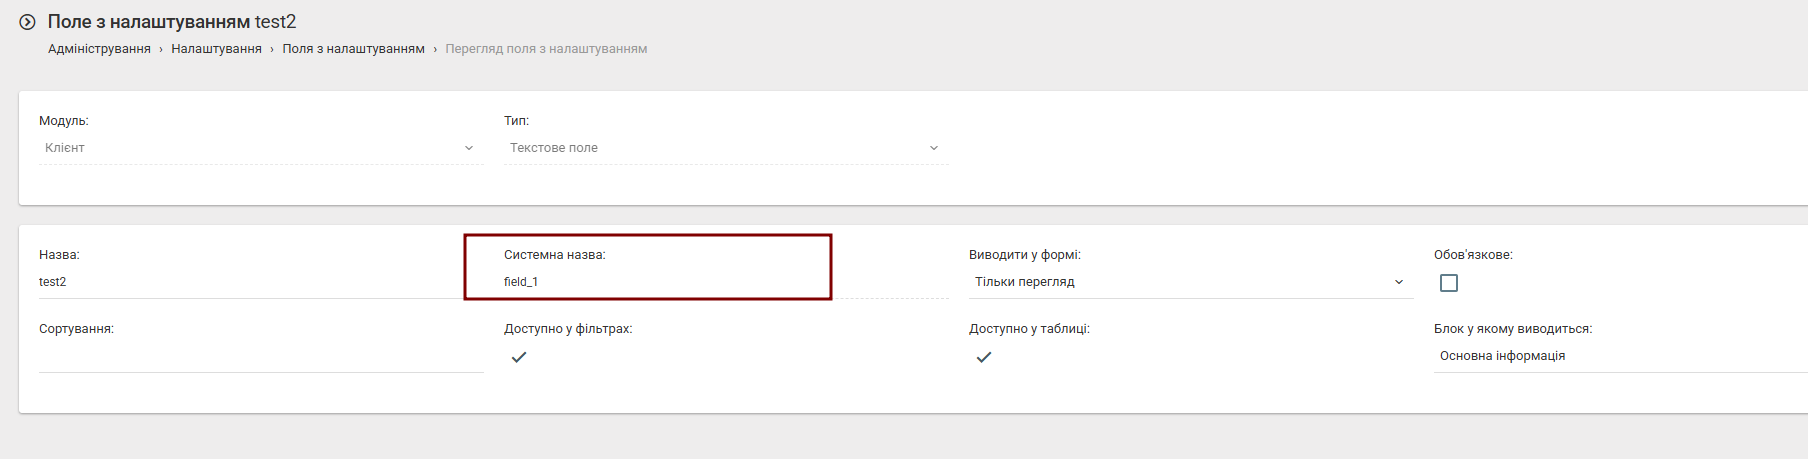This screenshot has width=1808, height=459.
Task: Toggle the Доступно у фільтрах checkmark
Action: coord(519,357)
